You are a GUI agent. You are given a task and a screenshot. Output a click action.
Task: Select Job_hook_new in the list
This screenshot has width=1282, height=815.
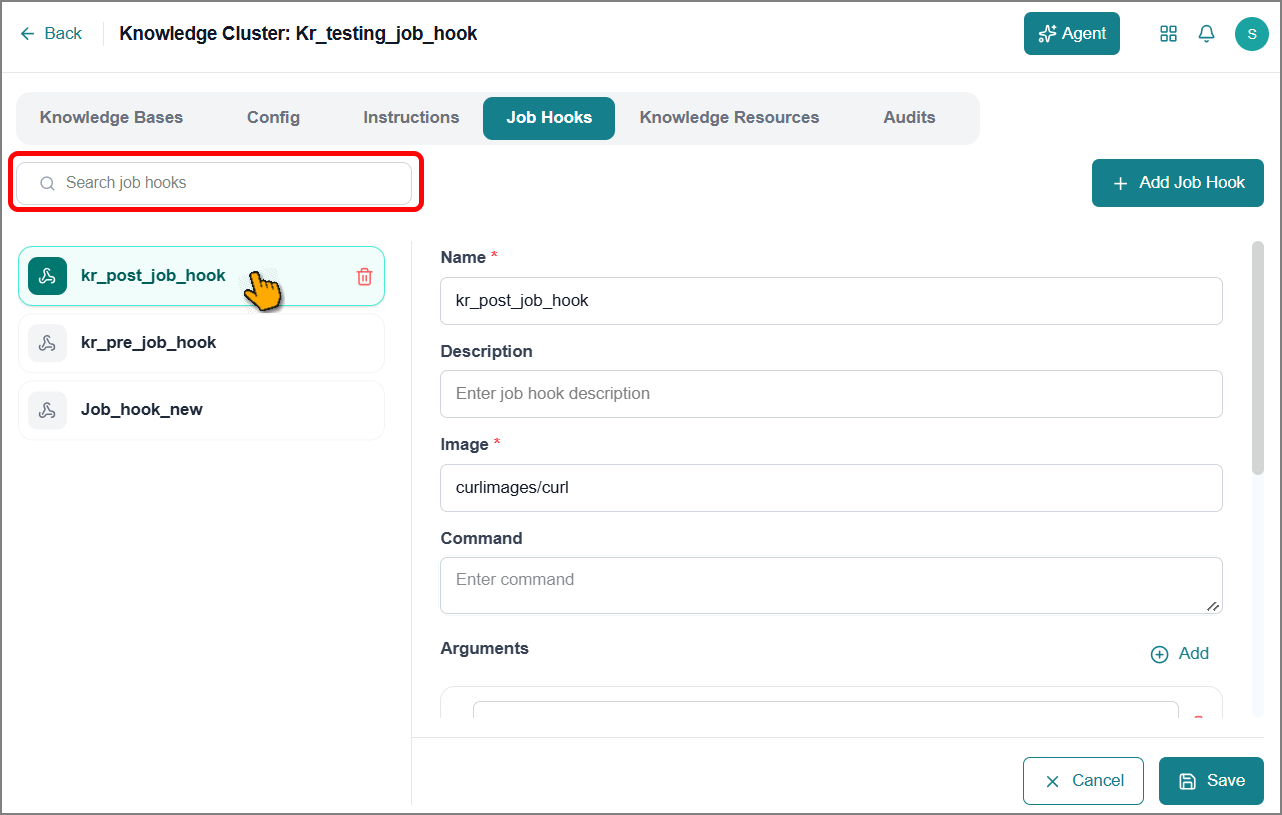click(201, 410)
